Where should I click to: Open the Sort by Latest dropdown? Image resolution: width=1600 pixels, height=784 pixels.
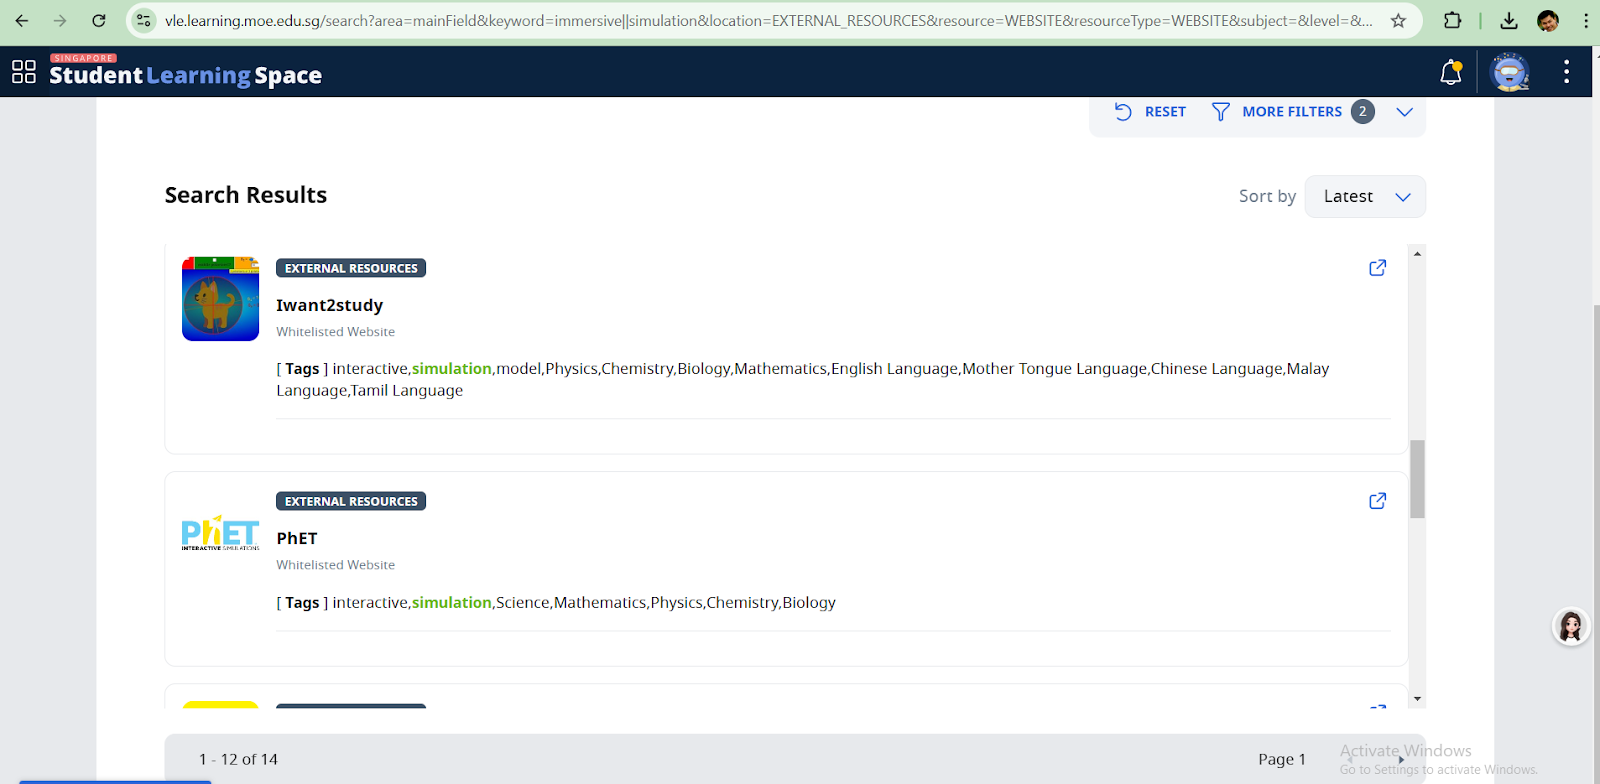[1365, 197]
